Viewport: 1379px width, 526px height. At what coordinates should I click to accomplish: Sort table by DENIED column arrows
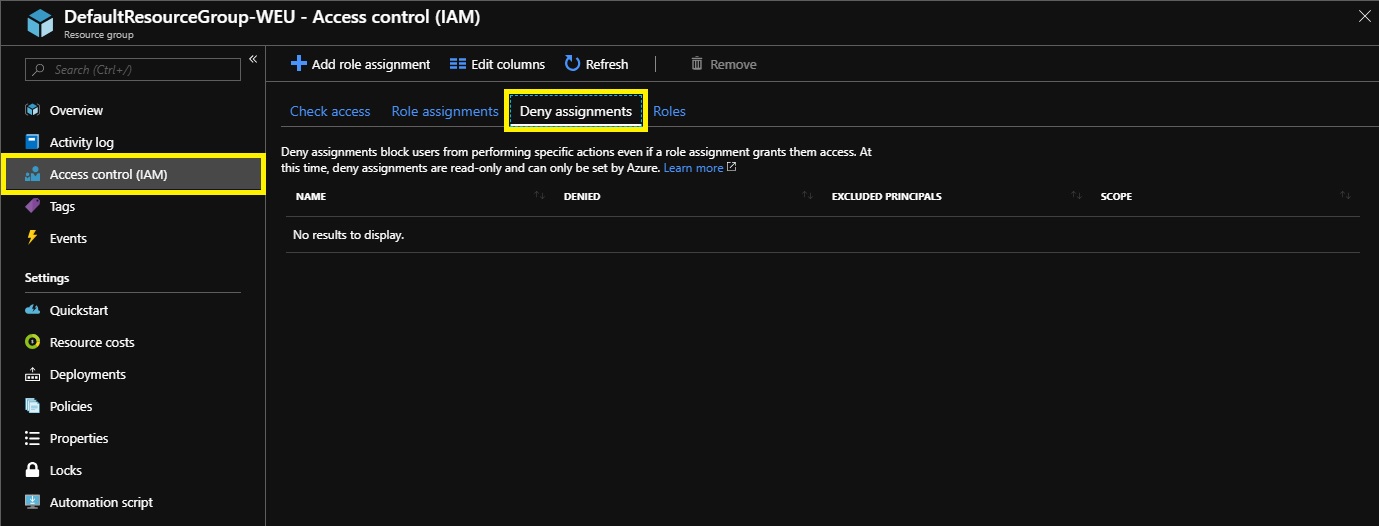[x=808, y=196]
